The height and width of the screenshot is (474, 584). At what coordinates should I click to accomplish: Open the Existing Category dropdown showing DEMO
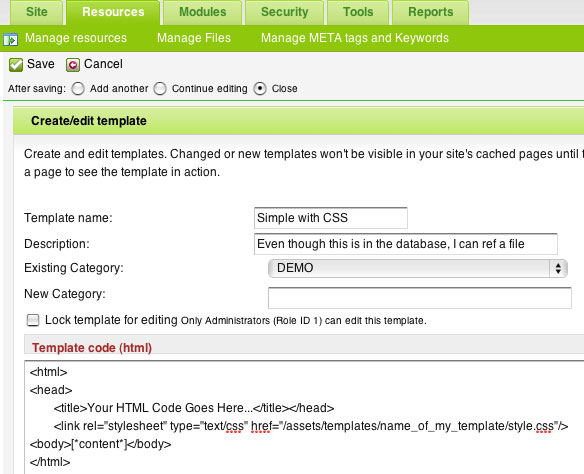click(x=418, y=268)
